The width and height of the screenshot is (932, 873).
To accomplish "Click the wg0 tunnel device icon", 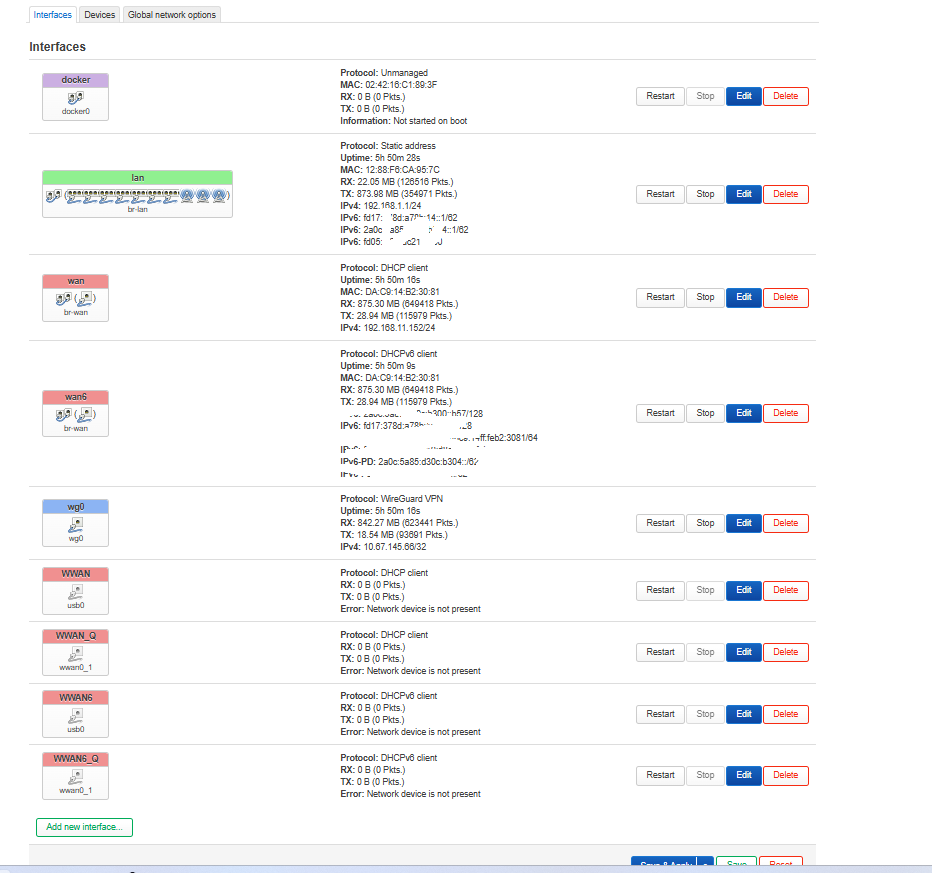I will click(x=75, y=524).
